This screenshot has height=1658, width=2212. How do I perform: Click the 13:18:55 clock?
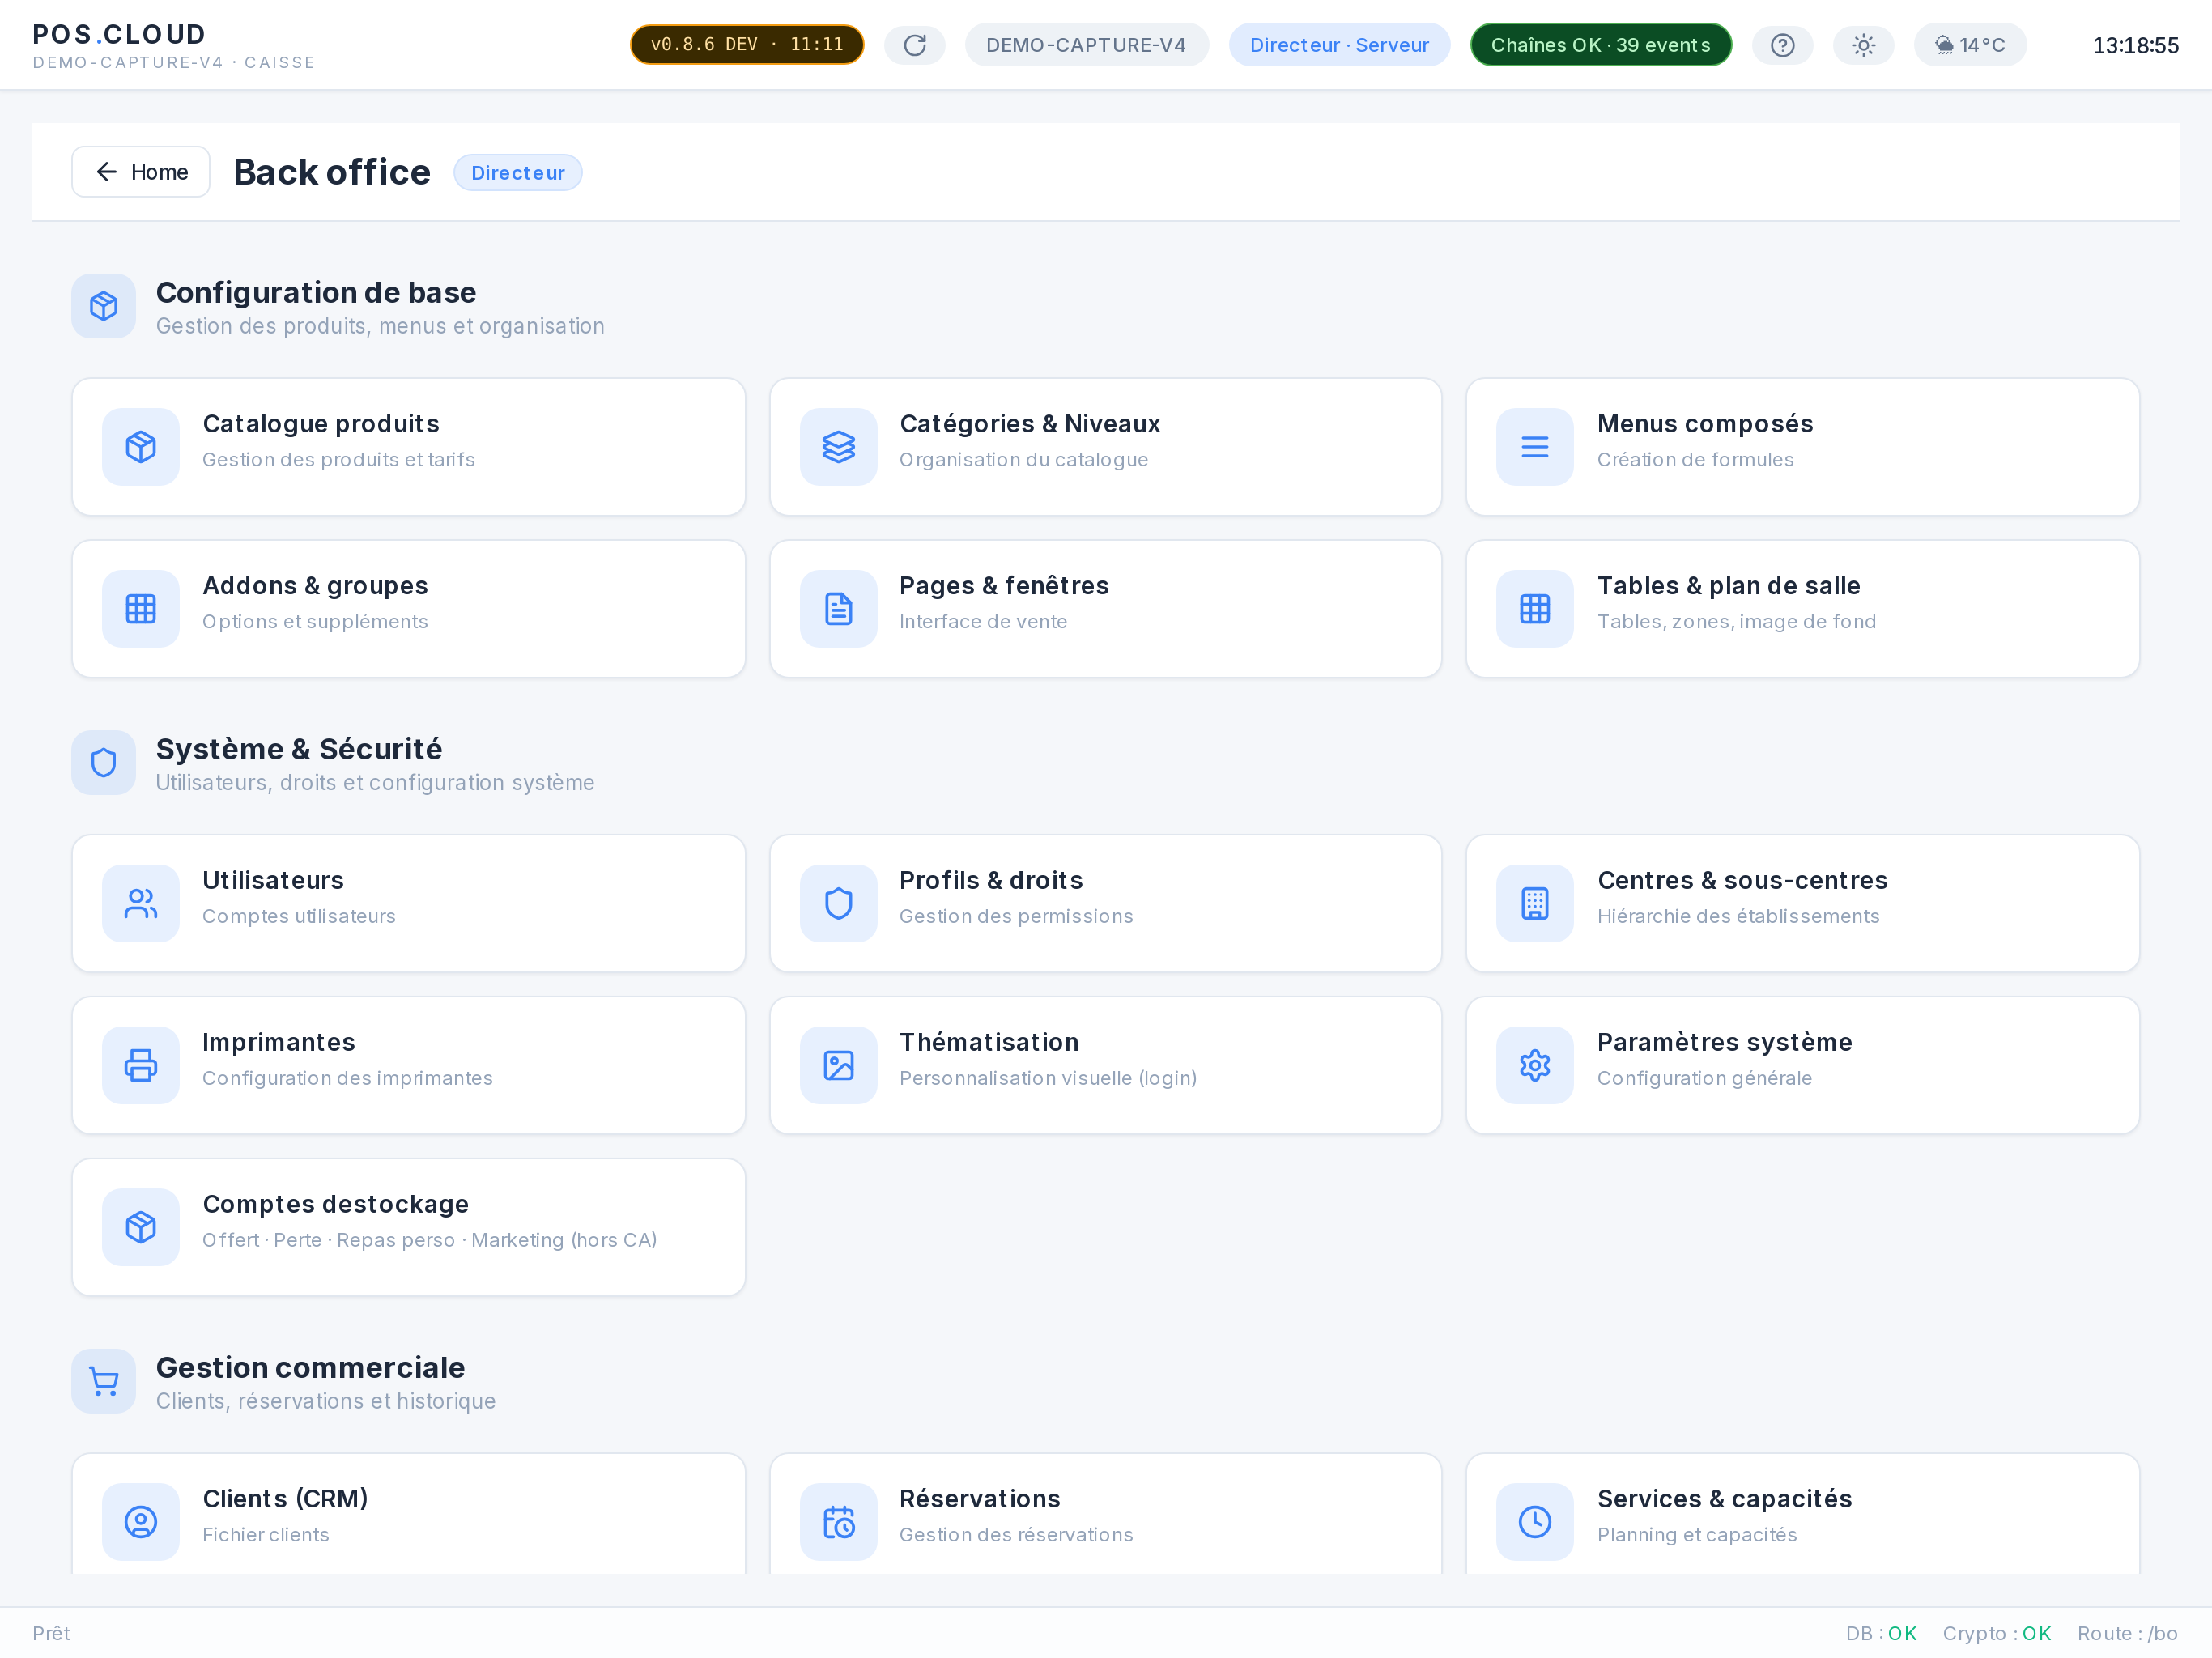(2135, 45)
